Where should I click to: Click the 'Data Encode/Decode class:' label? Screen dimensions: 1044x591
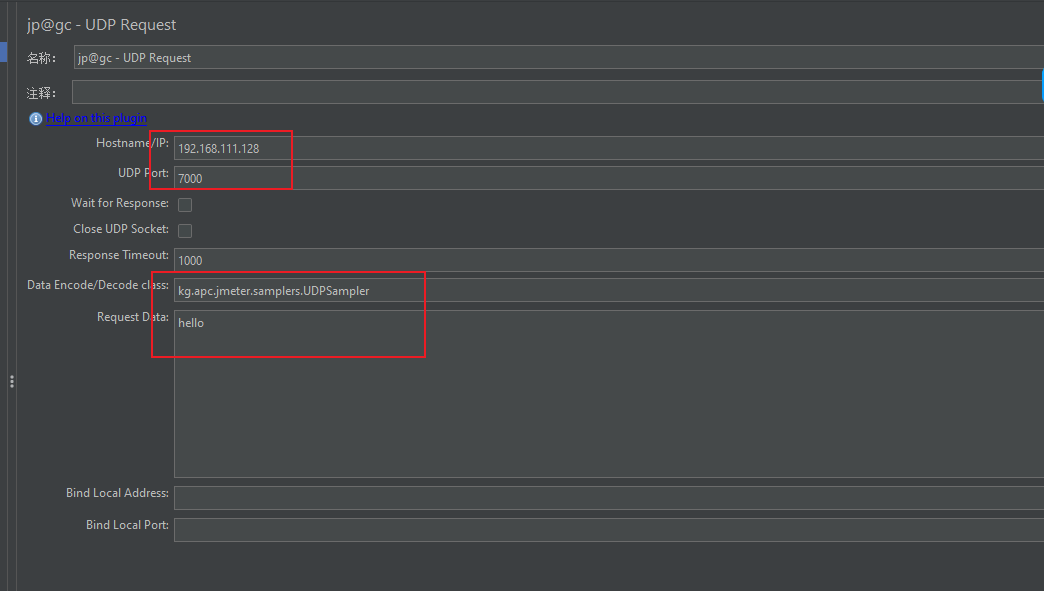97,285
